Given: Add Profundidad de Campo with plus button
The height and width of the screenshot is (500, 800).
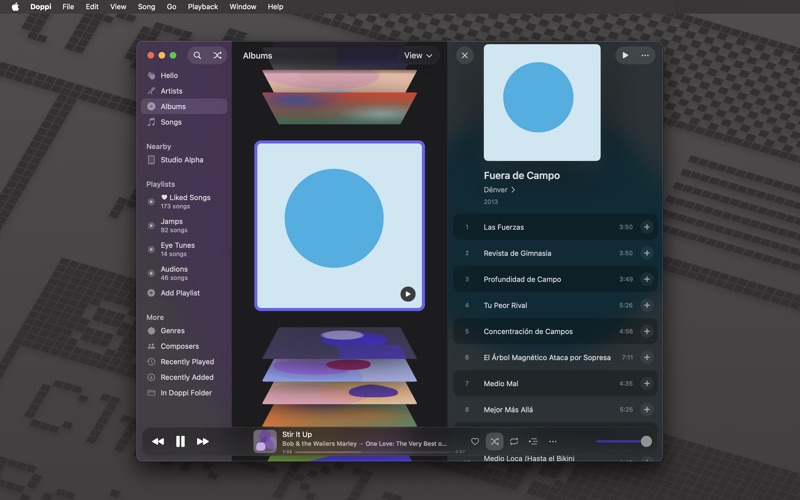Looking at the screenshot, I should point(646,279).
